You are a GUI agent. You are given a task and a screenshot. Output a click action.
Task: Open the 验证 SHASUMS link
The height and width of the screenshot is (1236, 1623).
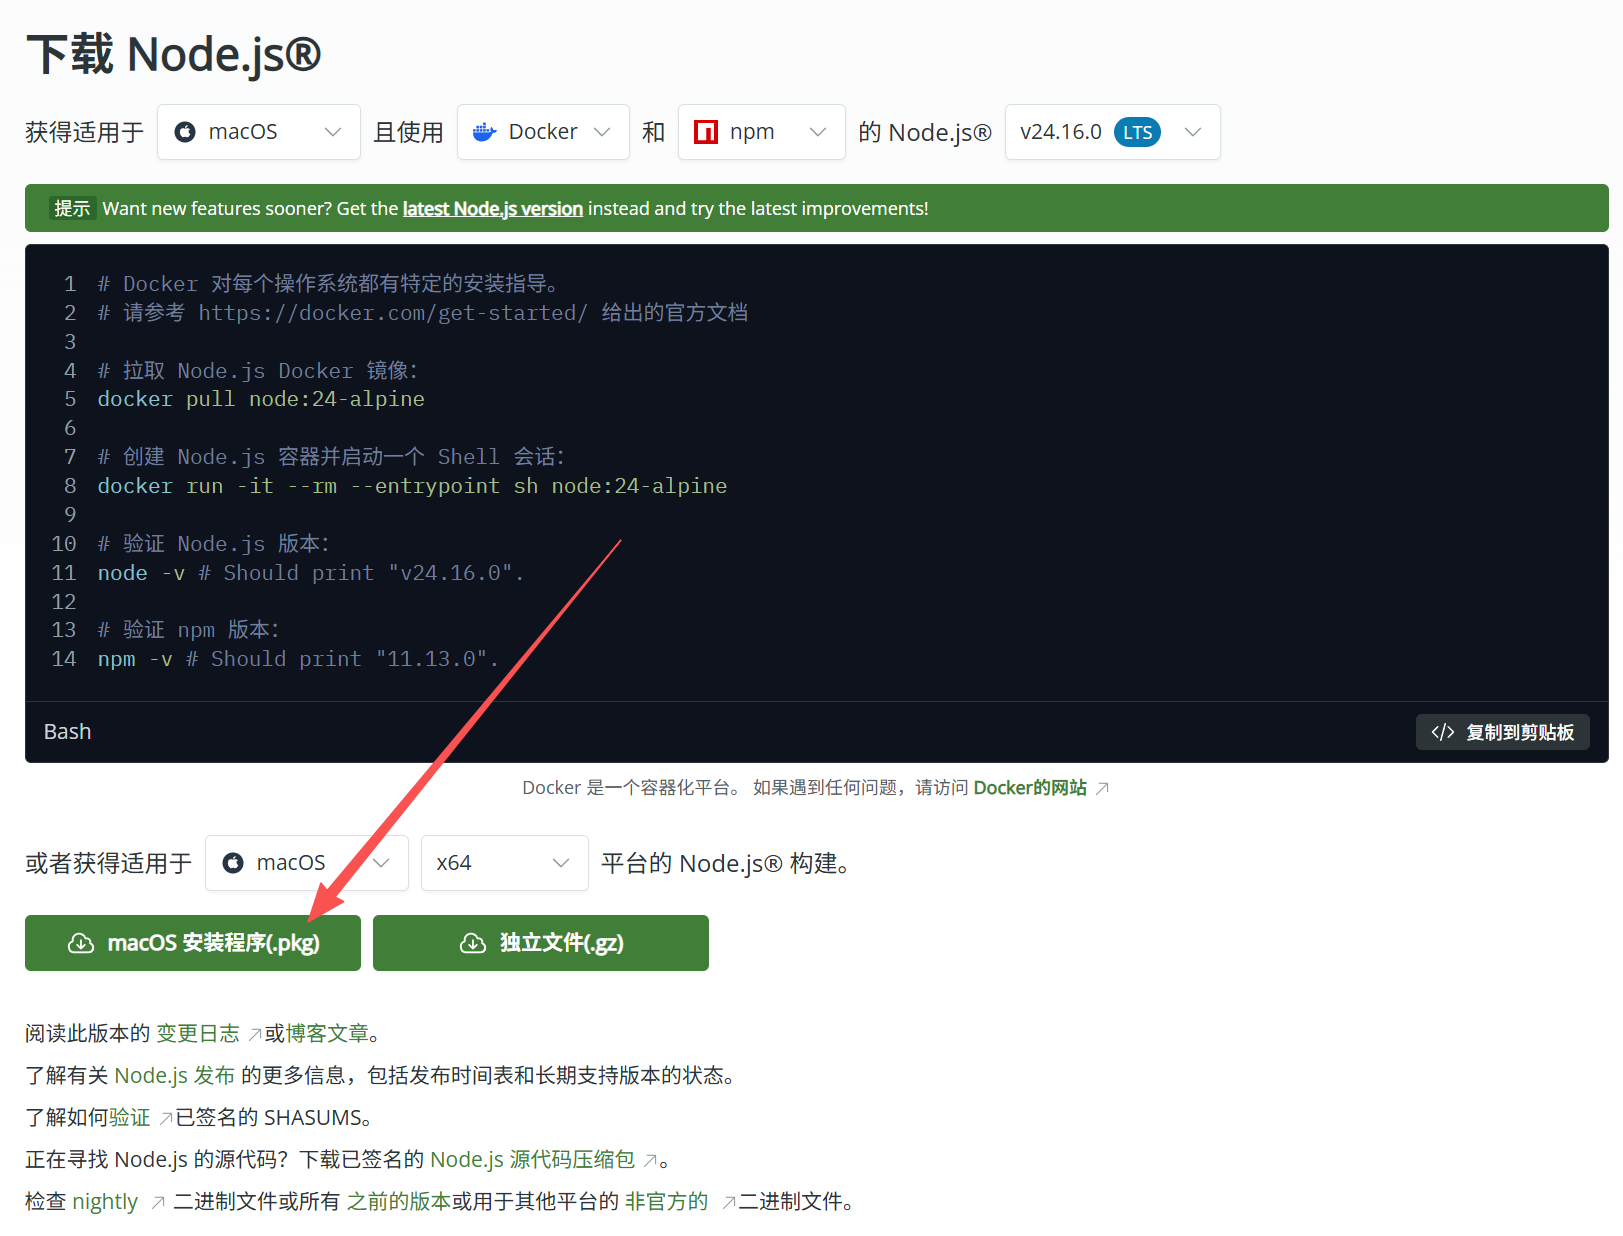(x=130, y=1117)
